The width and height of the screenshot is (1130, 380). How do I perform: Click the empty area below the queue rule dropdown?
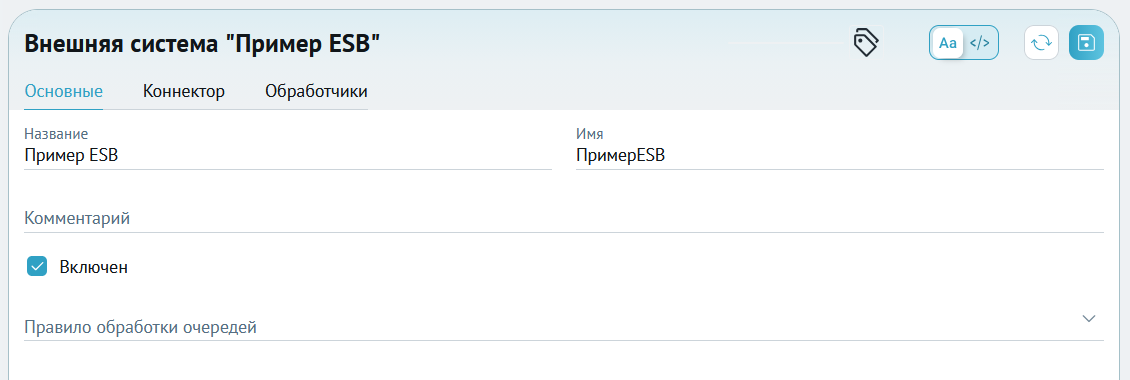[x=564, y=361]
